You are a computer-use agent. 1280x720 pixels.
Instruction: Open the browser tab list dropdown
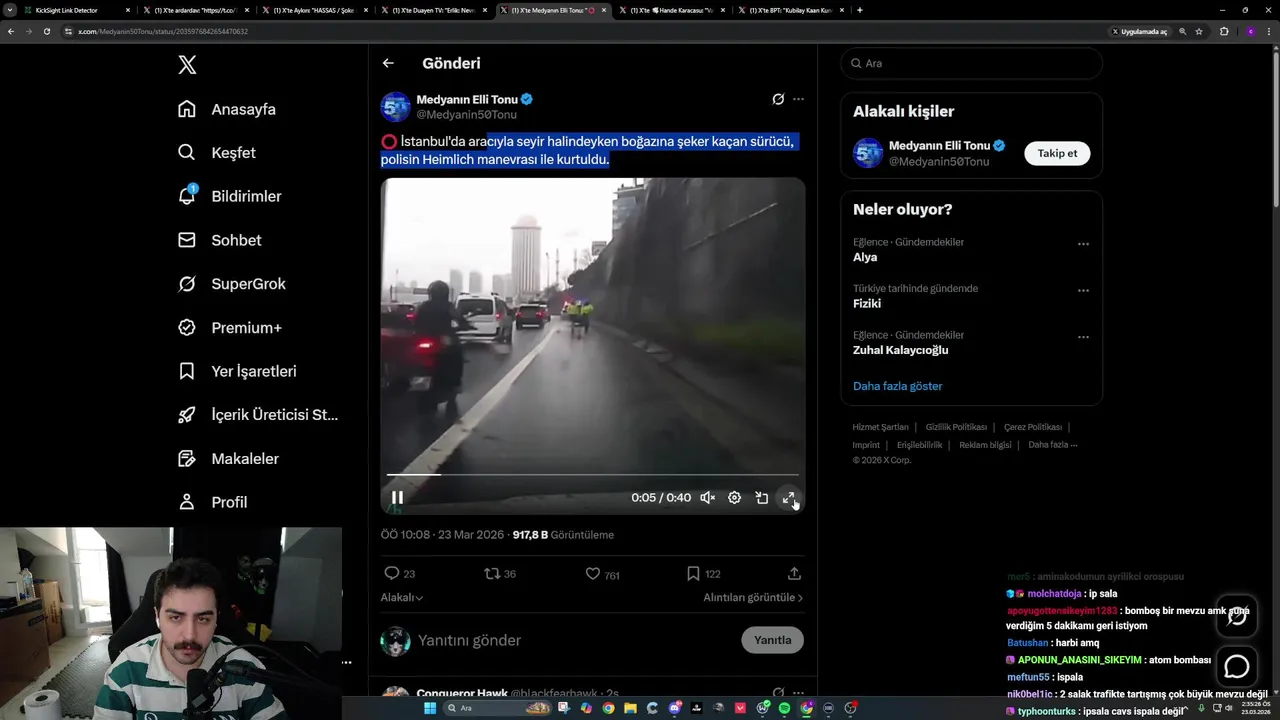click(9, 10)
